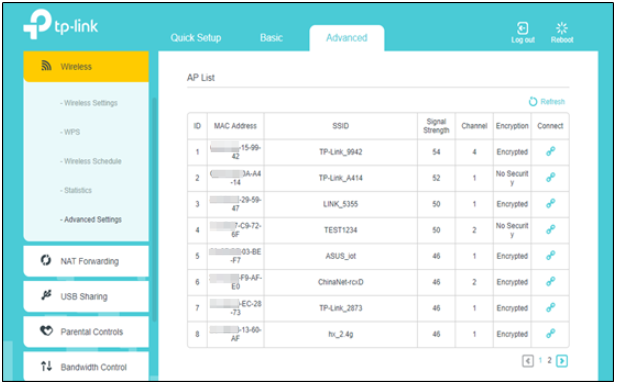The height and width of the screenshot is (385, 617).
Task: Click the Connect column header
Action: 550,126
